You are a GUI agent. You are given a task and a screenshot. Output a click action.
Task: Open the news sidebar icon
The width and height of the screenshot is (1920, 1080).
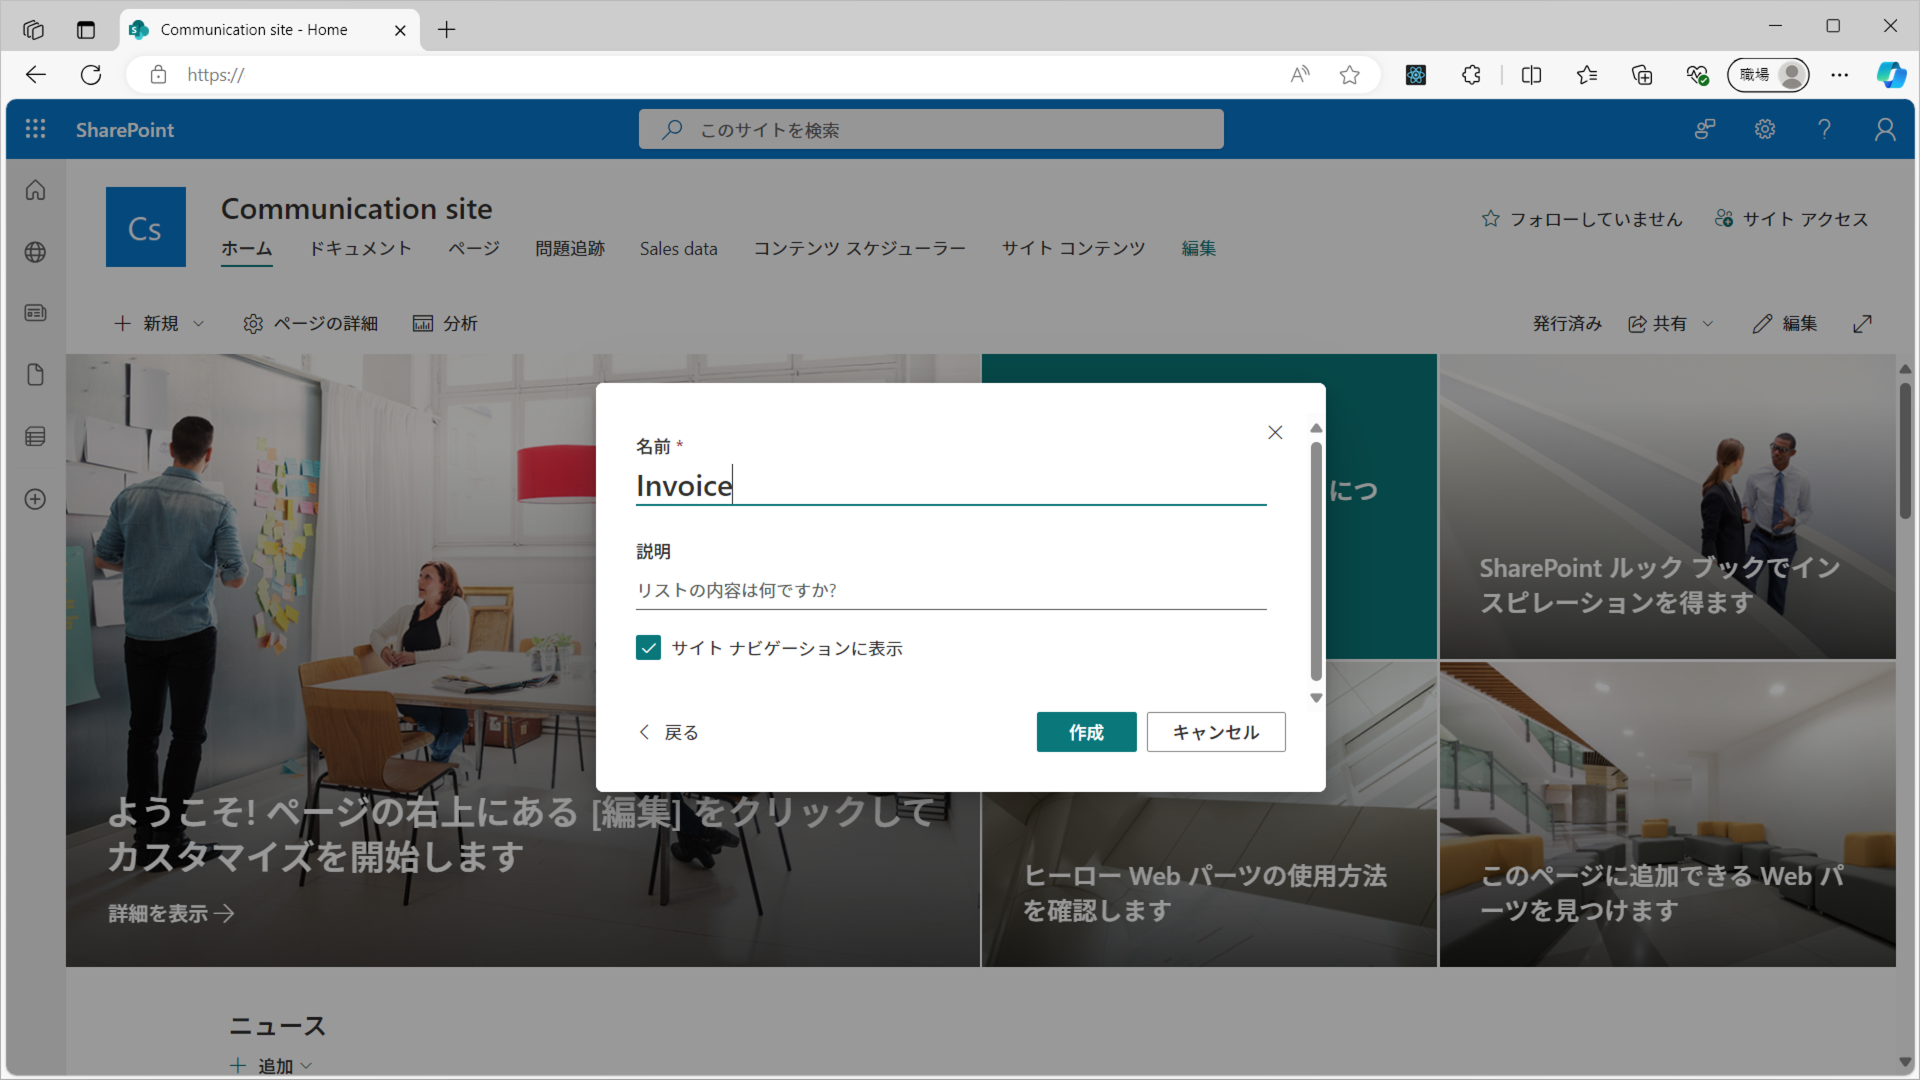(x=35, y=313)
